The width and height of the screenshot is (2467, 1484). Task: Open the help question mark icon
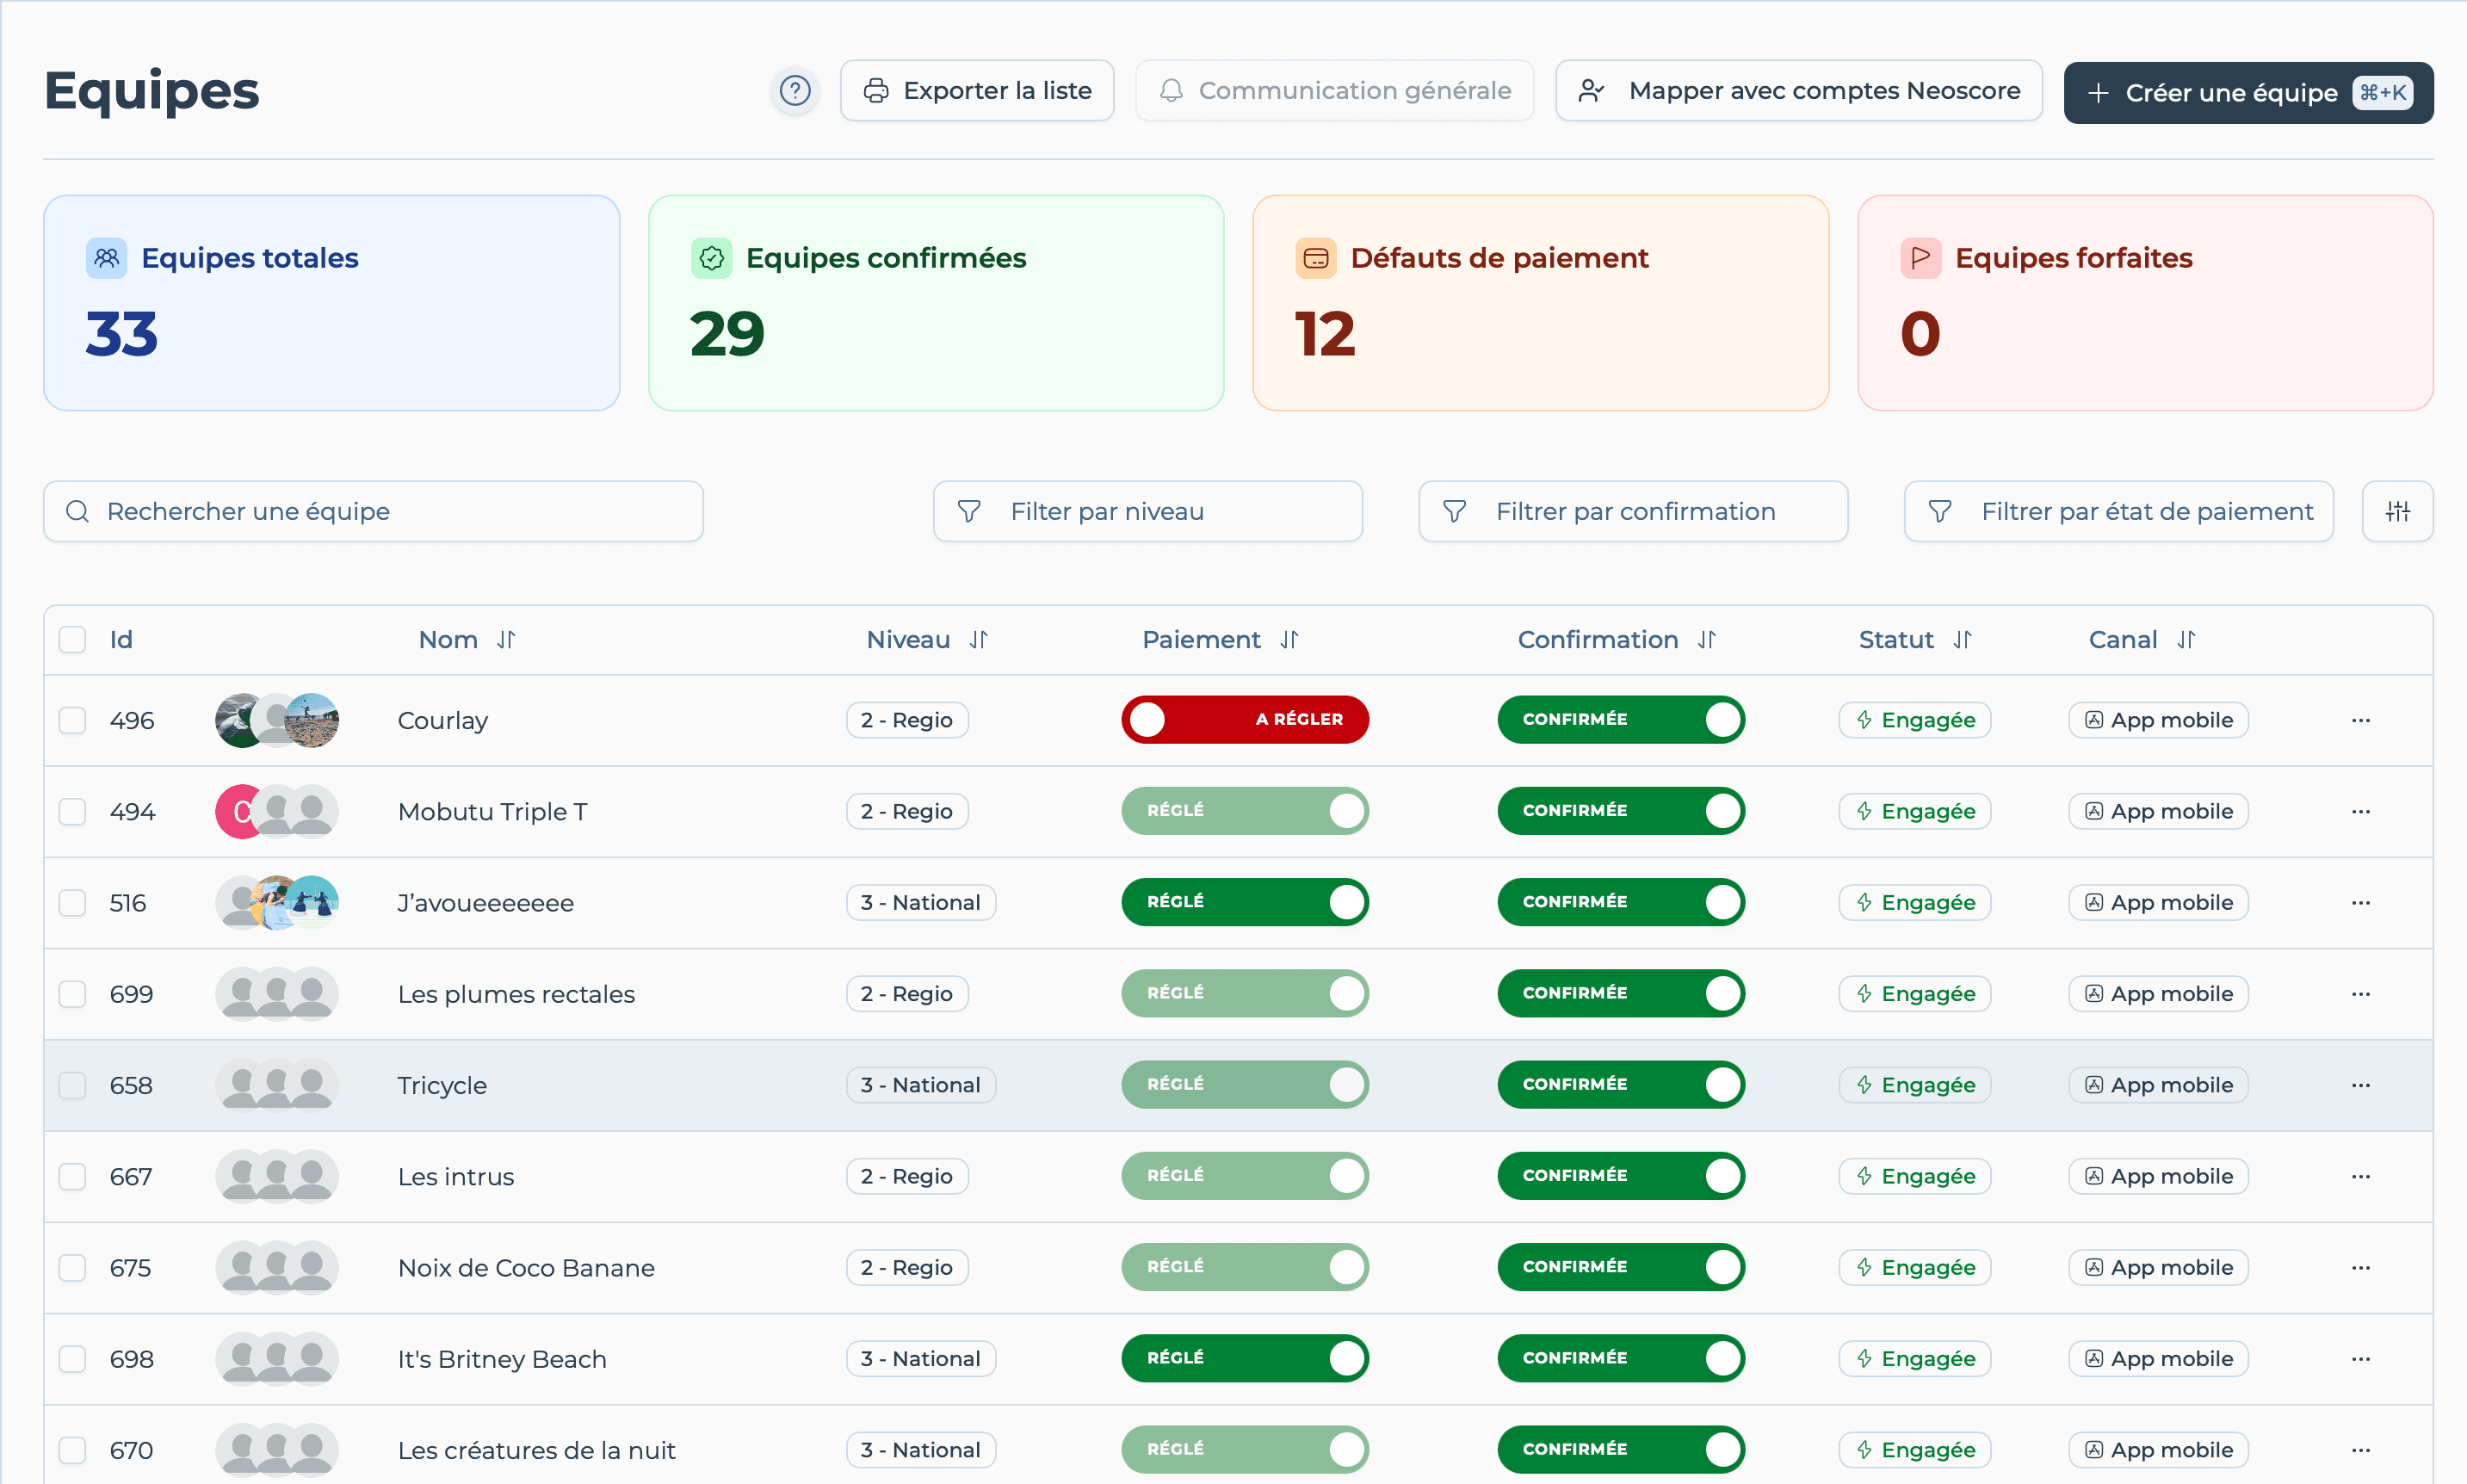(795, 91)
